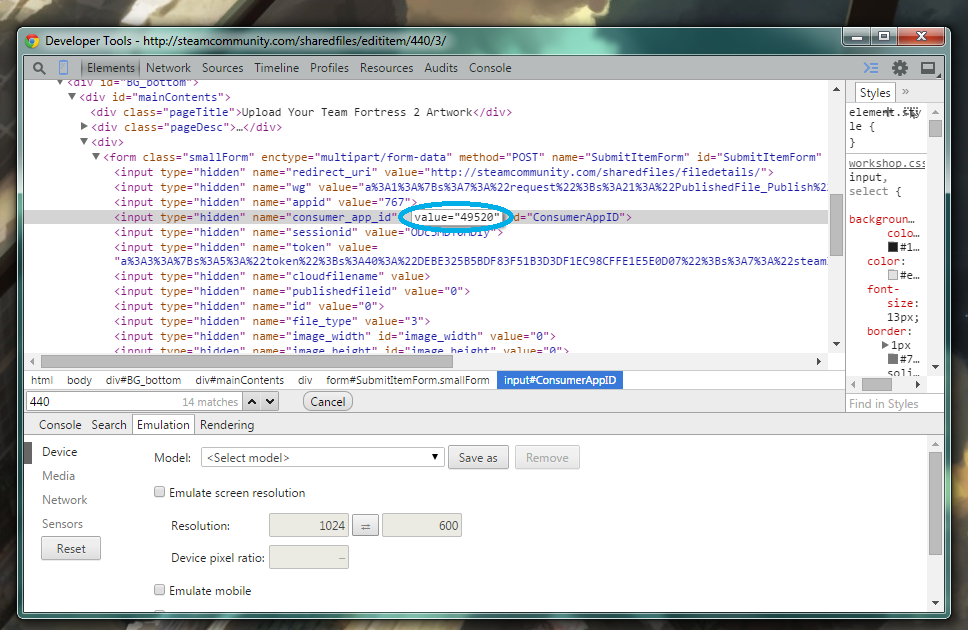Jump to previous search match arrow
This screenshot has height=630, width=968.
[x=252, y=401]
